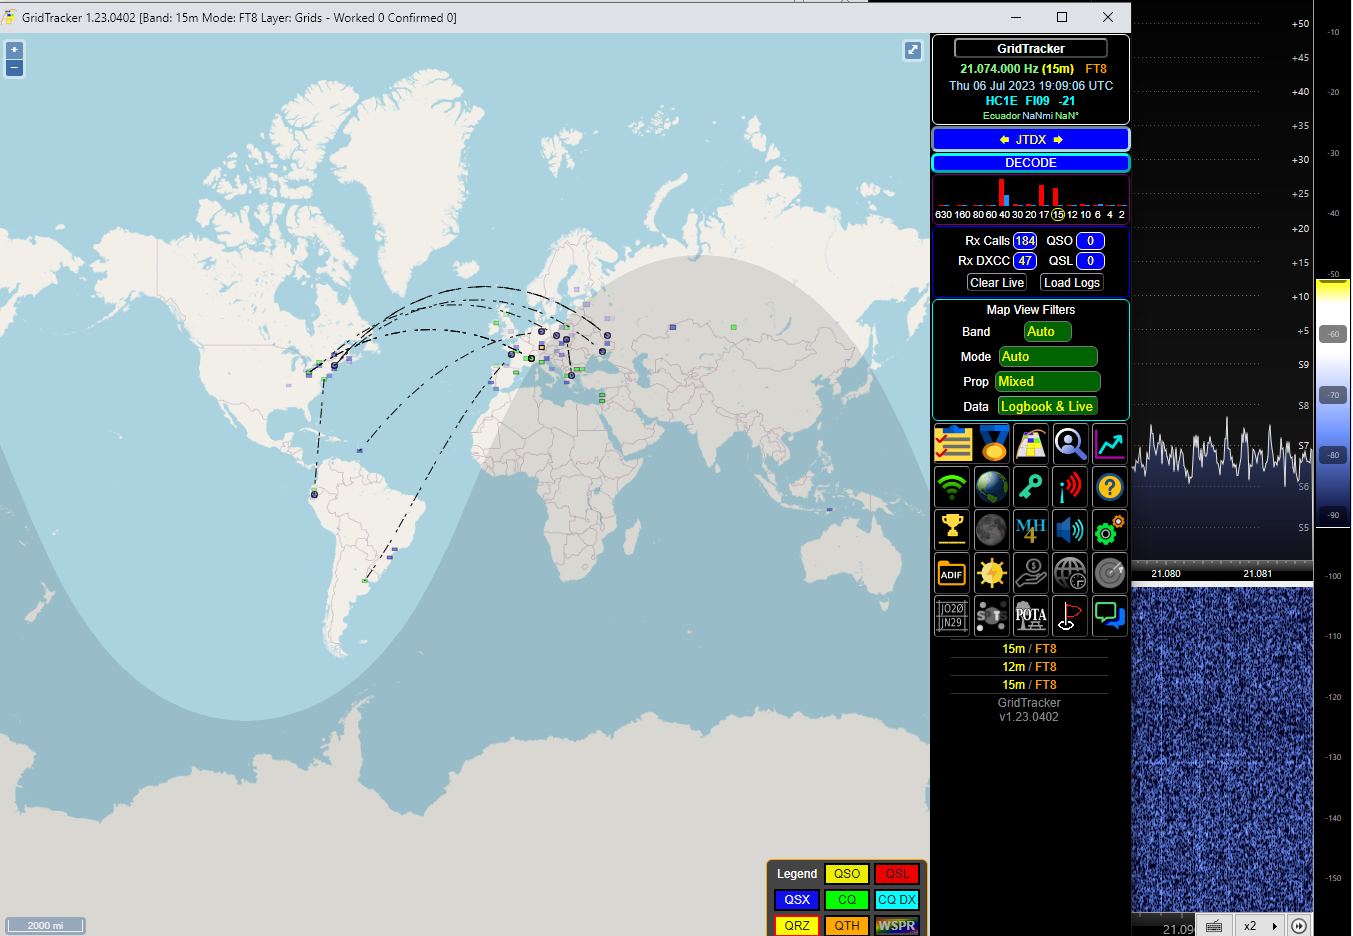Click the JTDX instance selector bar
The width and height of the screenshot is (1353, 936).
[1030, 140]
